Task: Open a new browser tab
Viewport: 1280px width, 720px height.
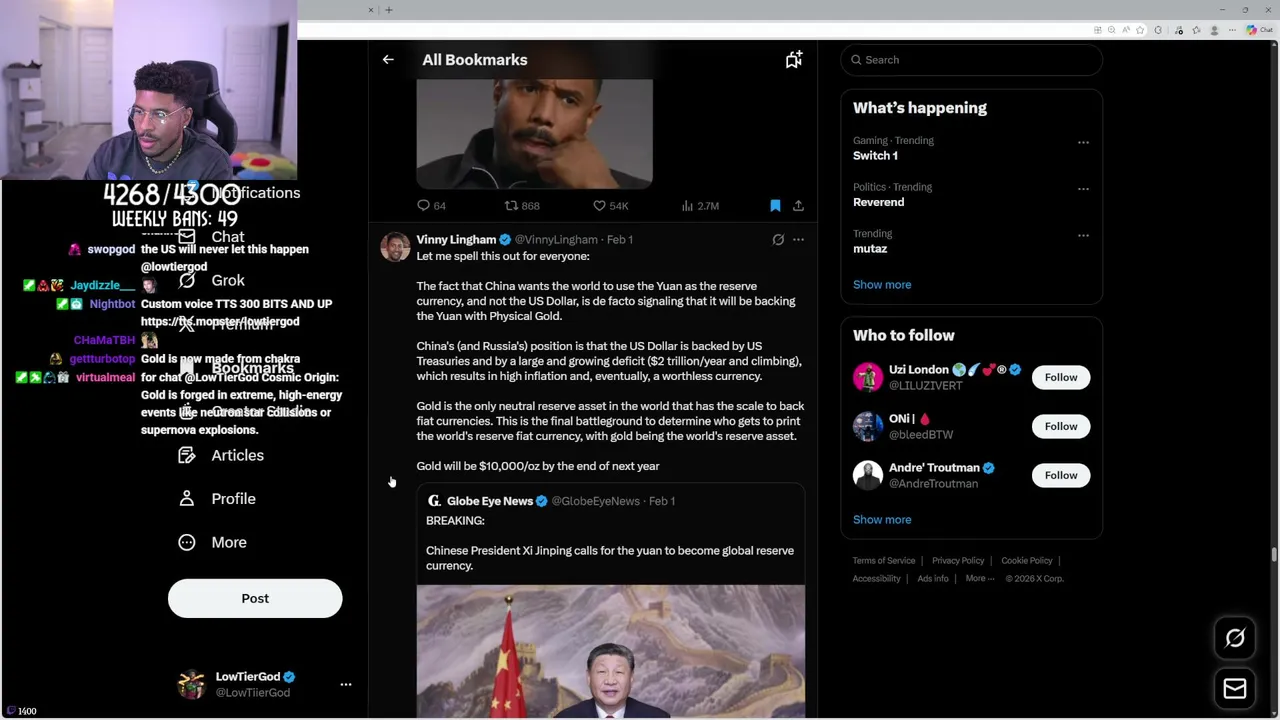Action: 389,10
